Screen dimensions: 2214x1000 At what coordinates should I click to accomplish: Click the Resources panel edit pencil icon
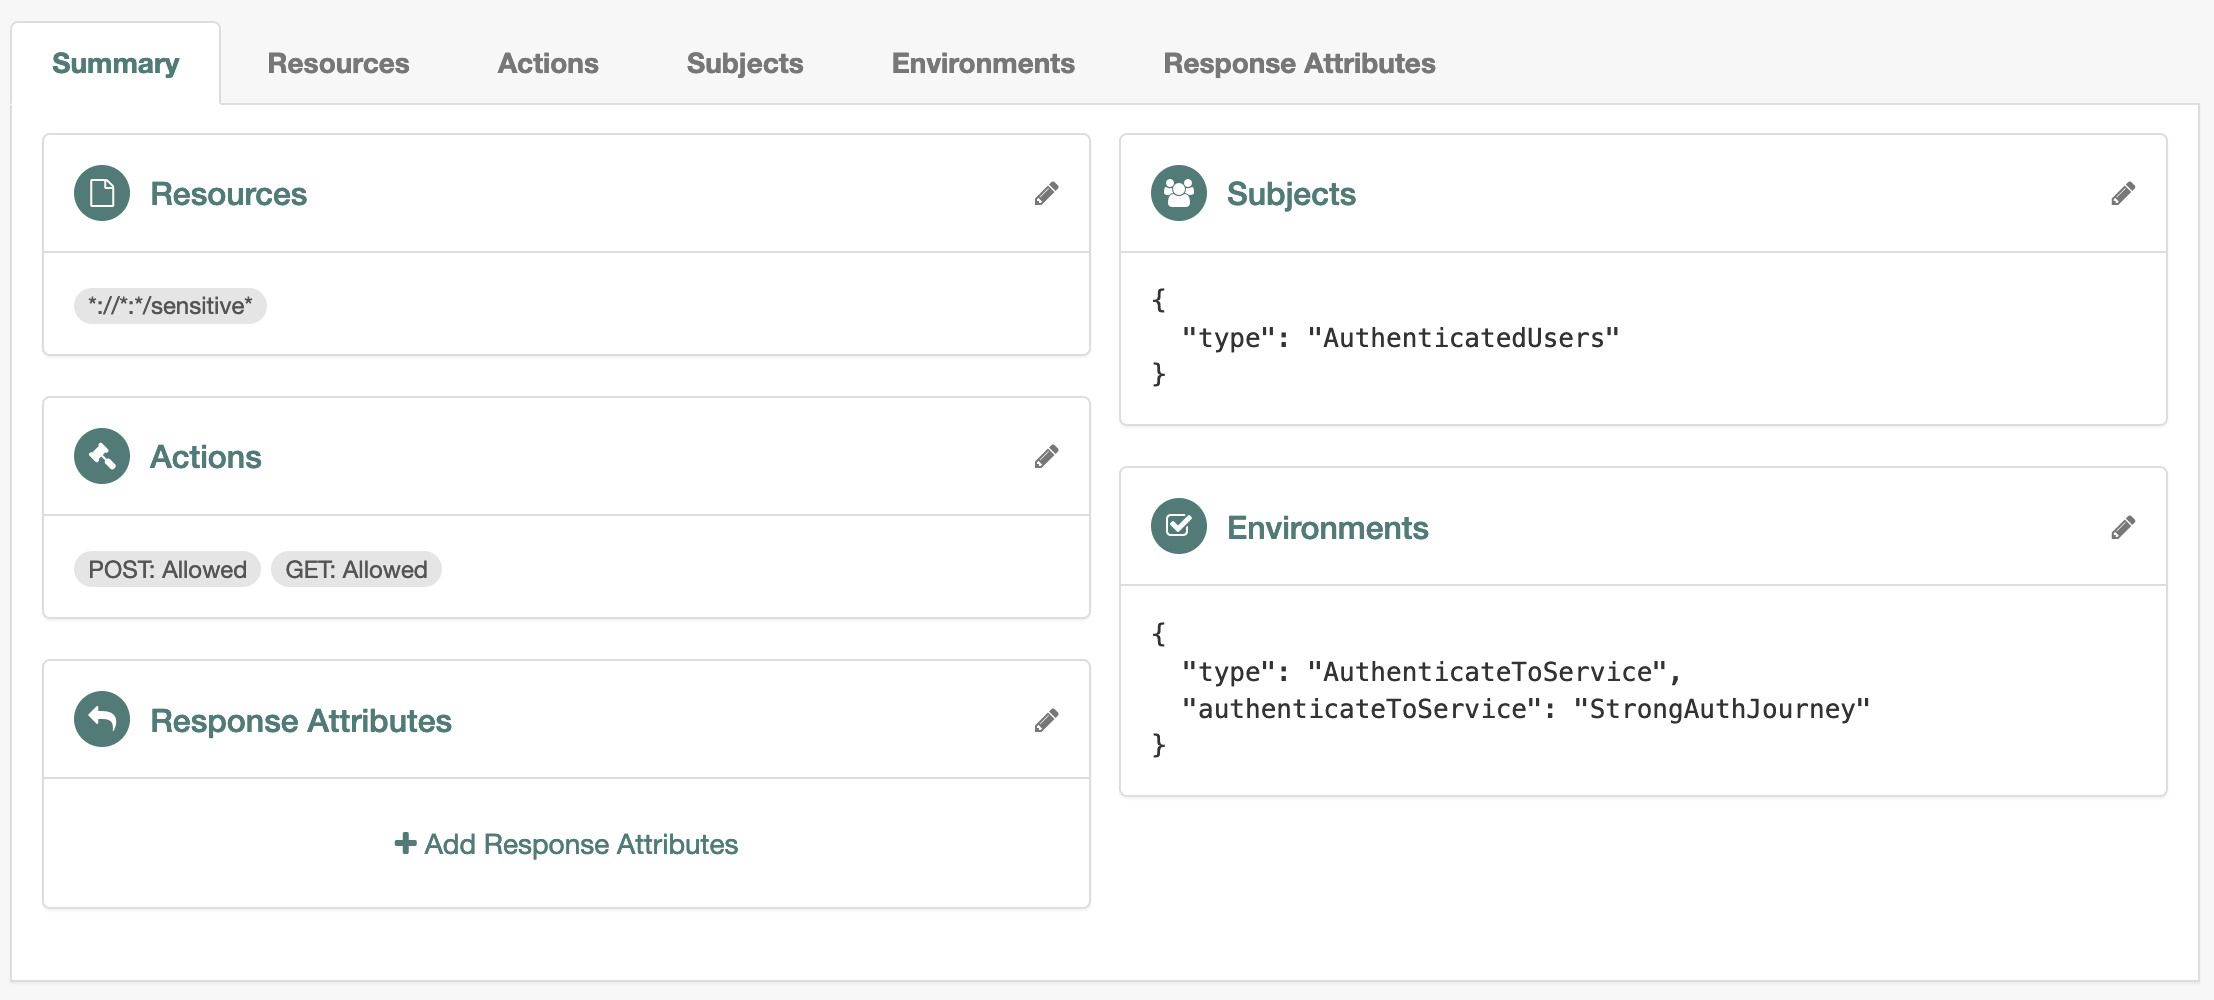[1046, 194]
